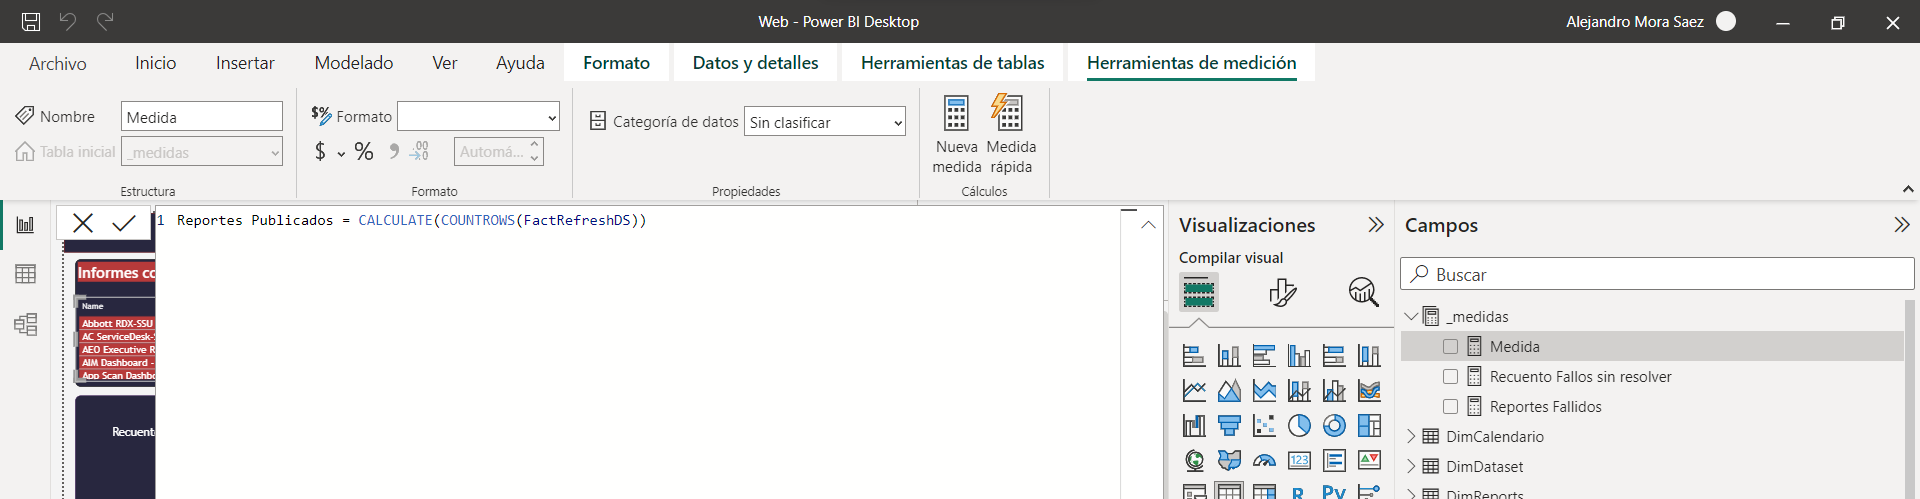The image size is (1920, 499).
Task: Switch to Herramientas de tablas tab
Action: coord(952,63)
